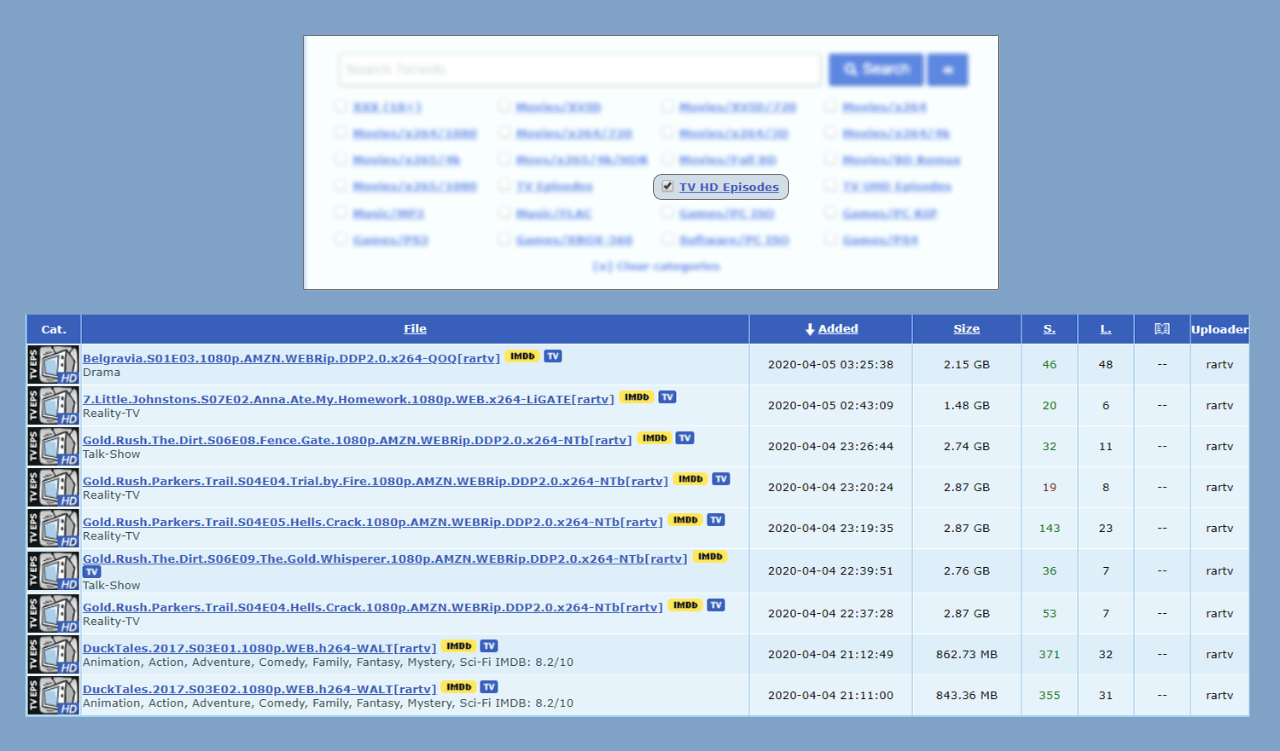
Task: Click the date 2020-04-05 03:25:38
Action: coord(830,364)
